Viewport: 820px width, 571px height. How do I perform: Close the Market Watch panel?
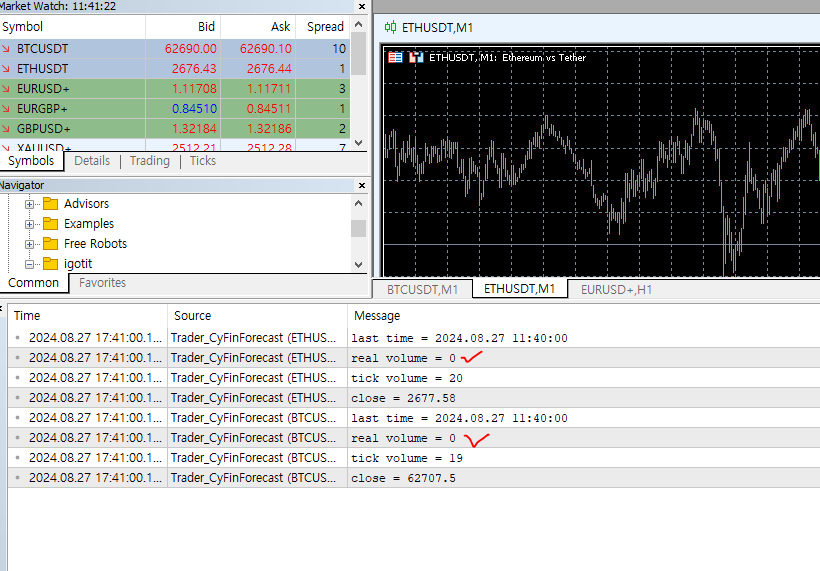[x=361, y=6]
